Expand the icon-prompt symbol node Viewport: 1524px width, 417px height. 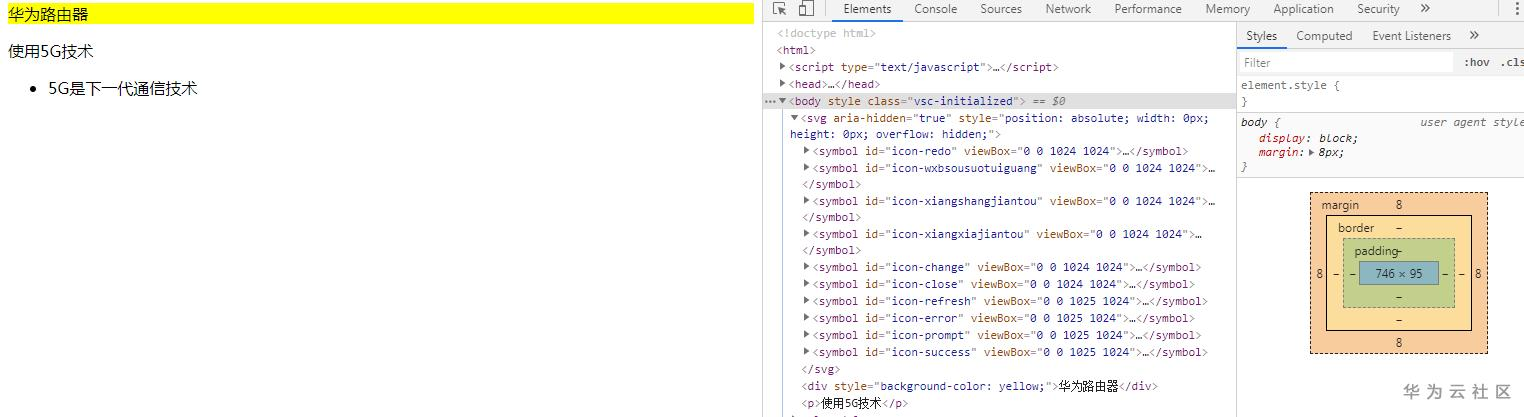click(808, 335)
